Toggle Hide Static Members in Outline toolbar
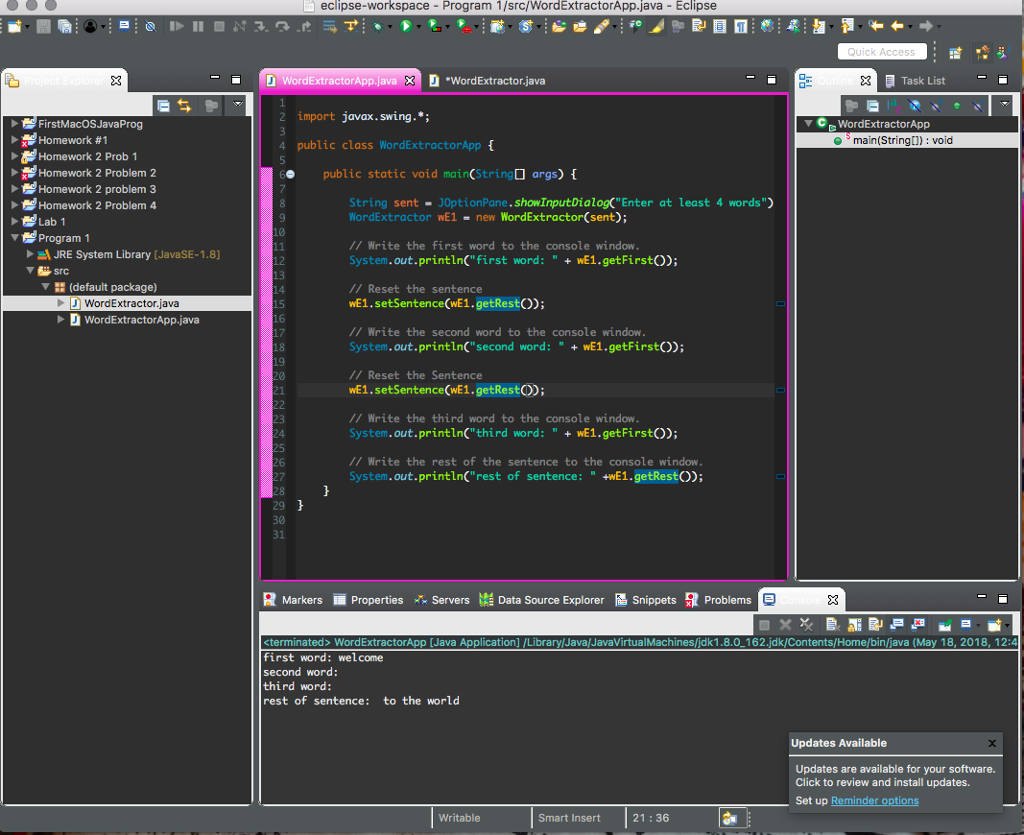This screenshot has width=1024, height=835. [x=936, y=106]
